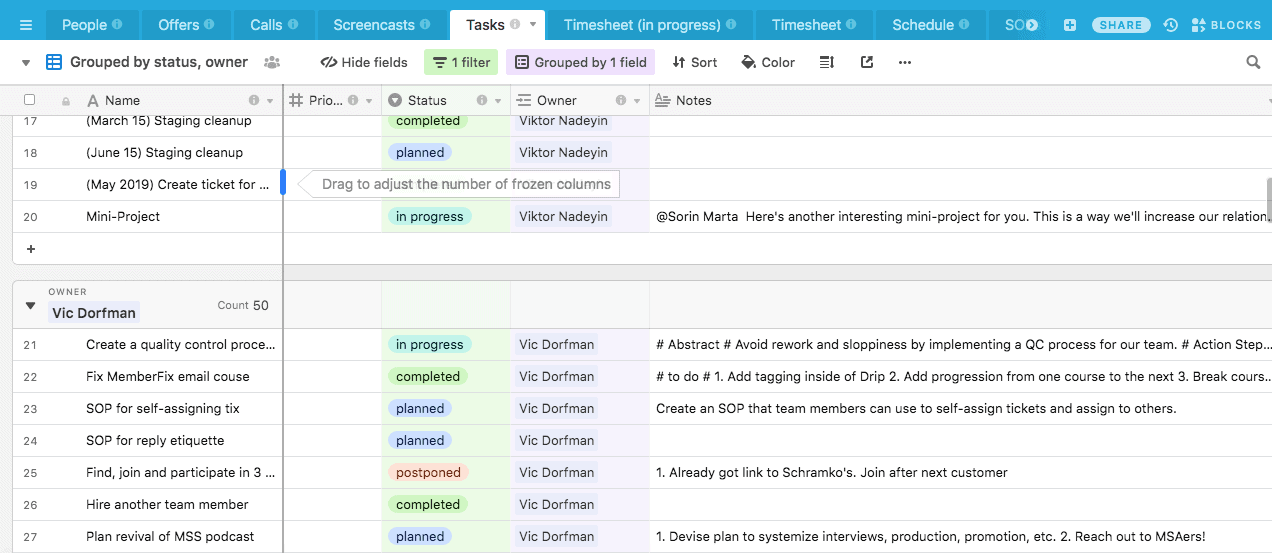
Task: Switch to the Screencasts tab
Action: (381, 25)
